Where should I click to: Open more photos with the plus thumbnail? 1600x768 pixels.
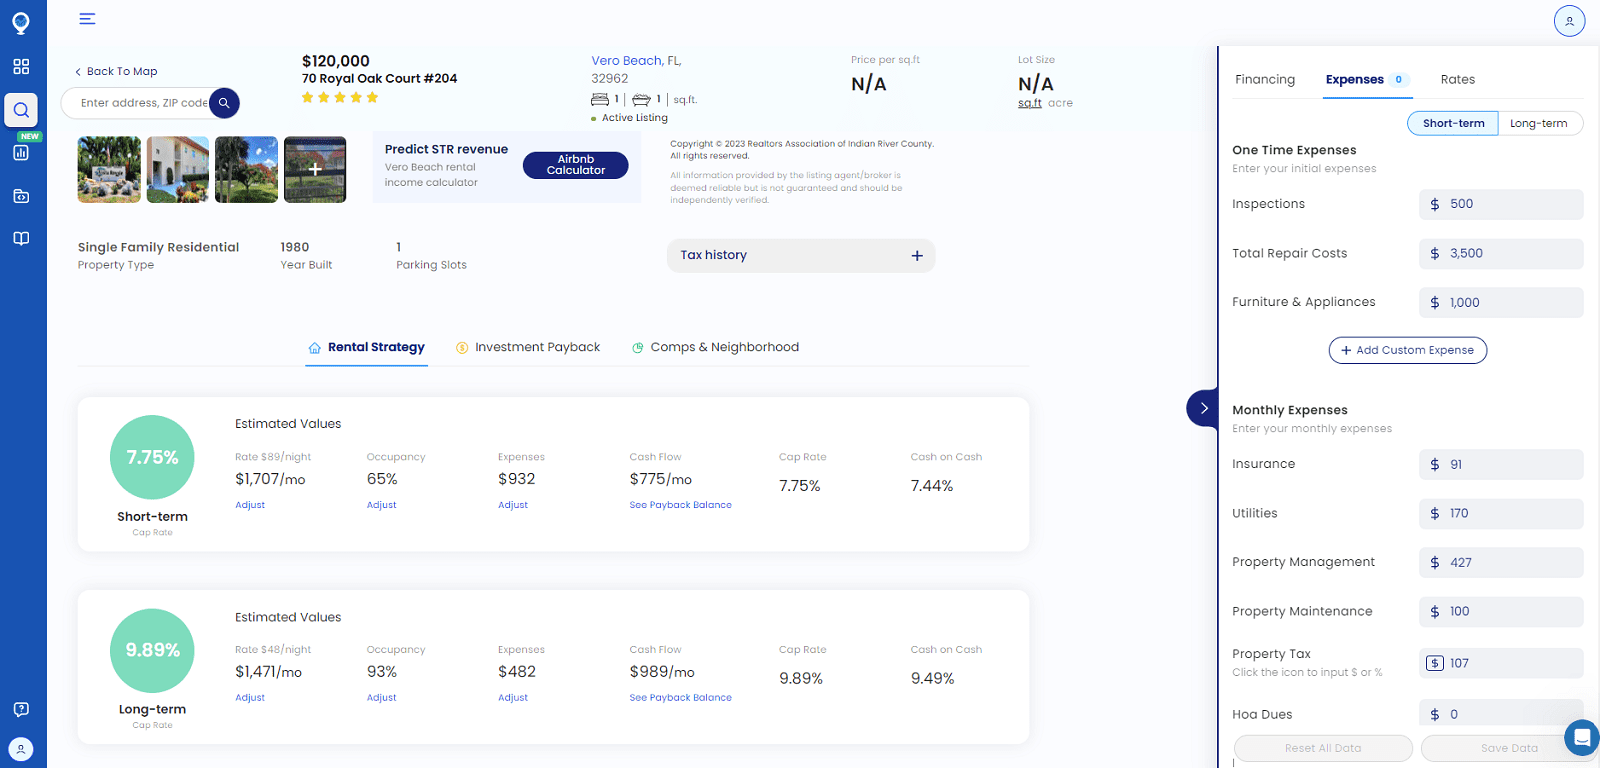click(x=315, y=170)
